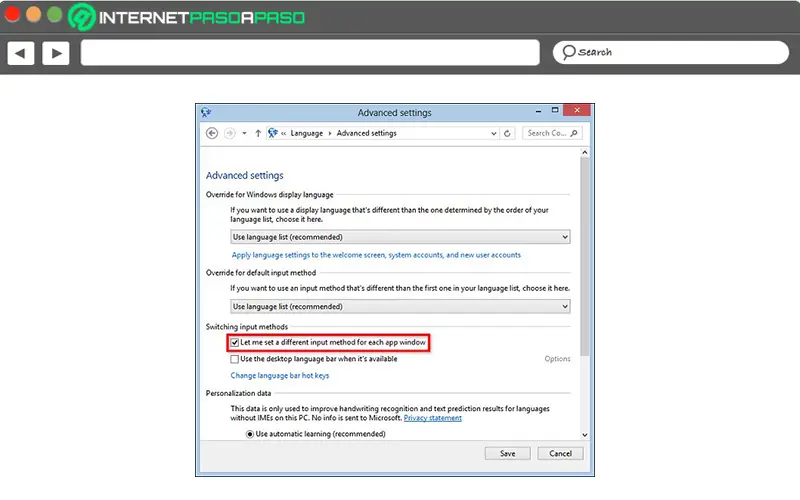800x500 pixels.
Task: Uncheck different input method per app window
Action: click(235, 342)
